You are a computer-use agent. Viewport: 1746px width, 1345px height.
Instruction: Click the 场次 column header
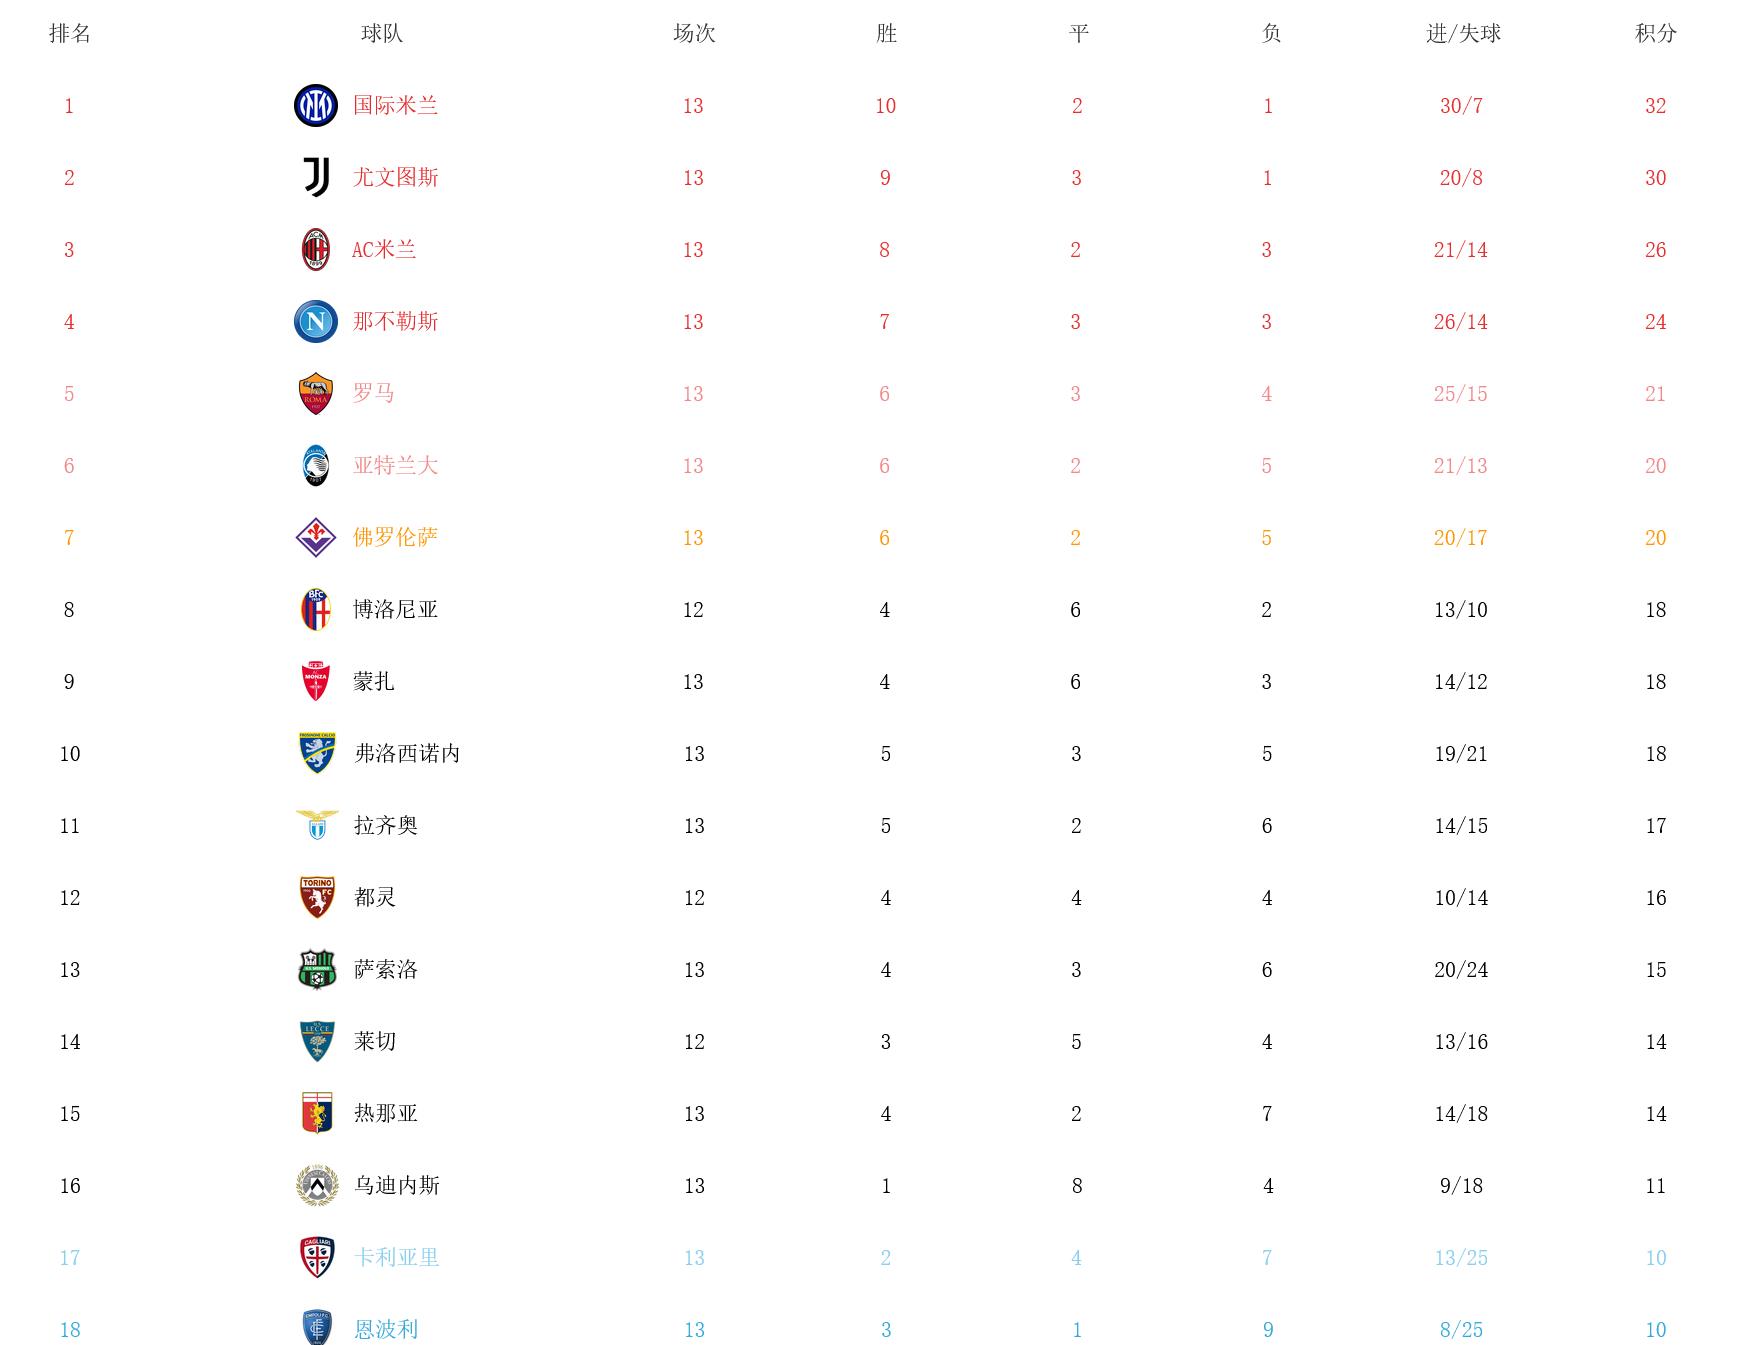[x=694, y=34]
